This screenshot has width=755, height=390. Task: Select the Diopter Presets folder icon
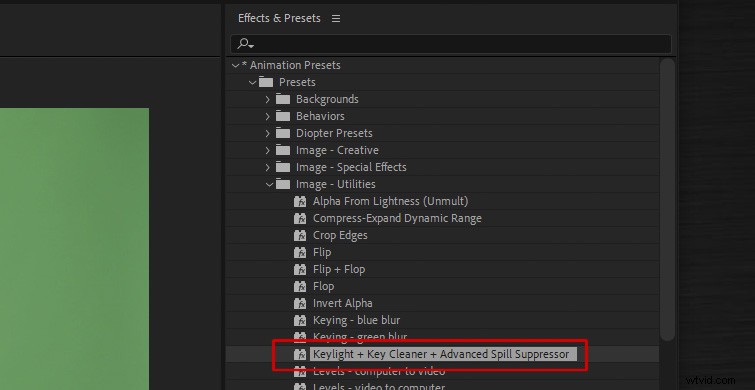point(283,133)
